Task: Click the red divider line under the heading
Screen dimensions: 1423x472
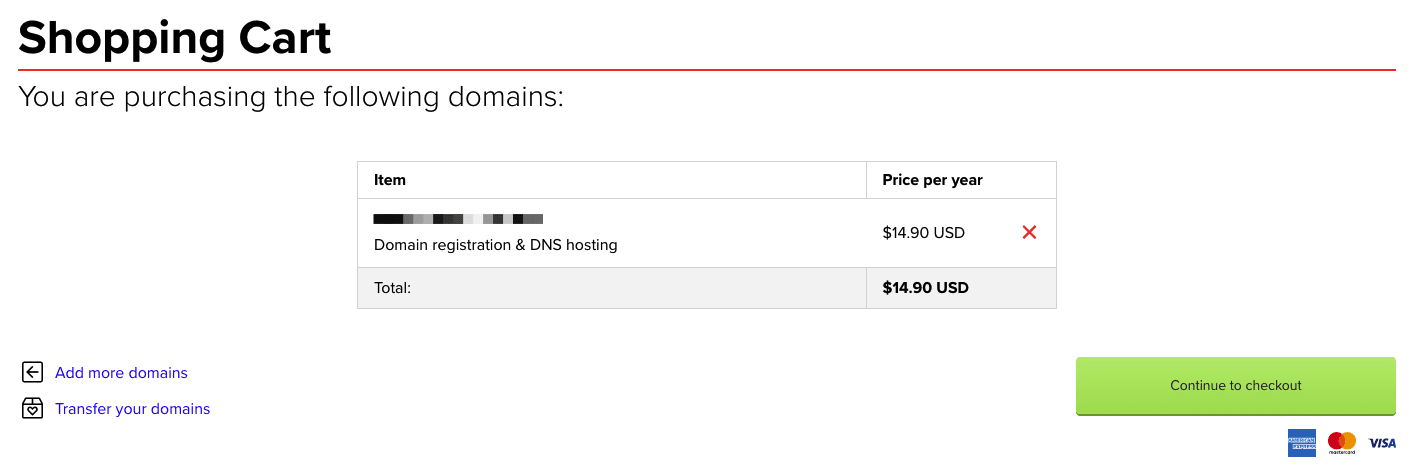Action: [706, 70]
